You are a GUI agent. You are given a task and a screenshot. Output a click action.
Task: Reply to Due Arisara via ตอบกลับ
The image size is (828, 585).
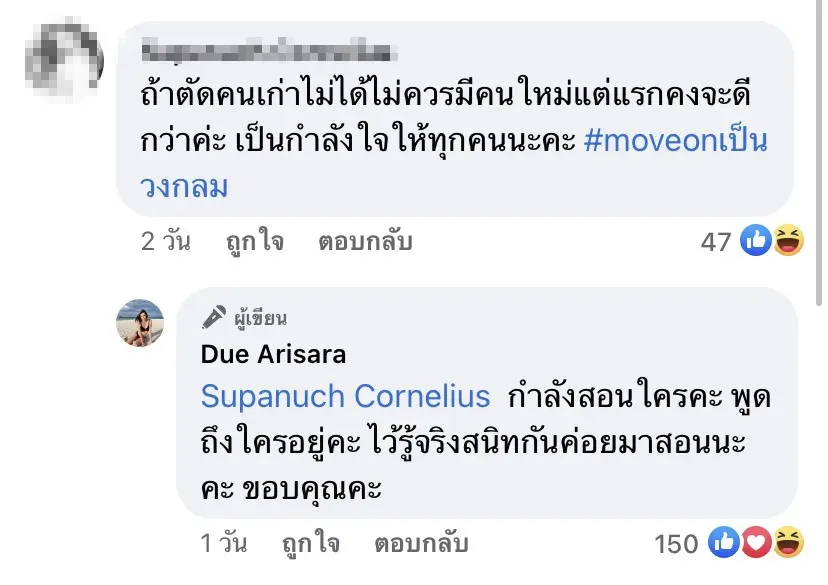[422, 544]
